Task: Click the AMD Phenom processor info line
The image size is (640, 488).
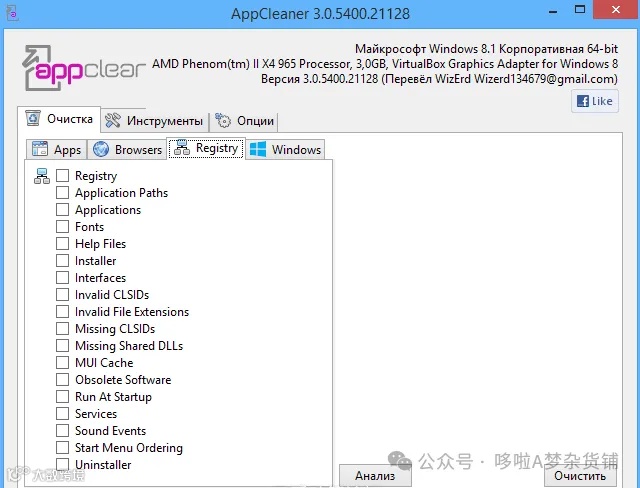Action: click(x=385, y=64)
